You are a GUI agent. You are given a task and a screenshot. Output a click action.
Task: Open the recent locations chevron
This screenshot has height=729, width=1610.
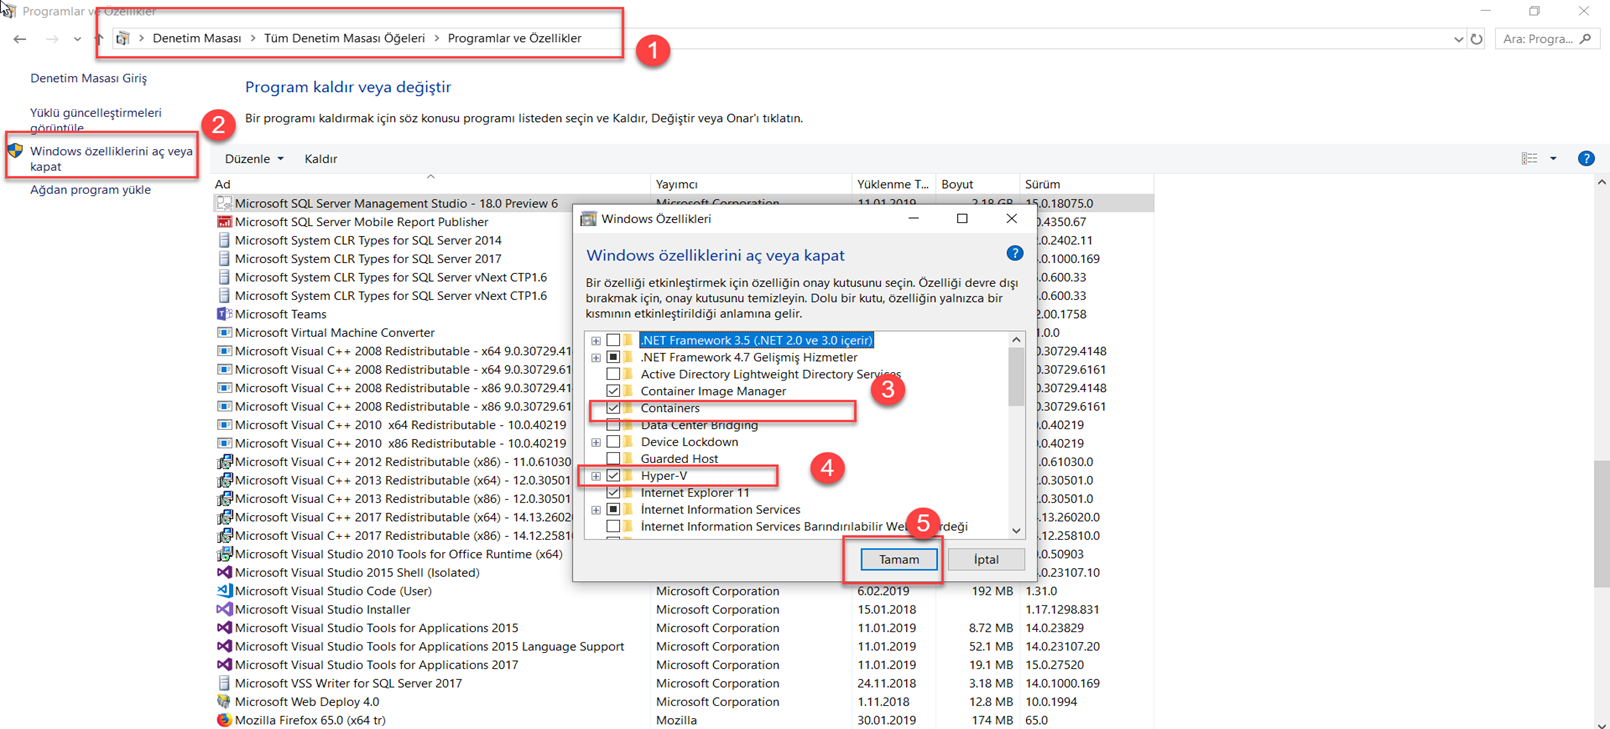pos(77,39)
